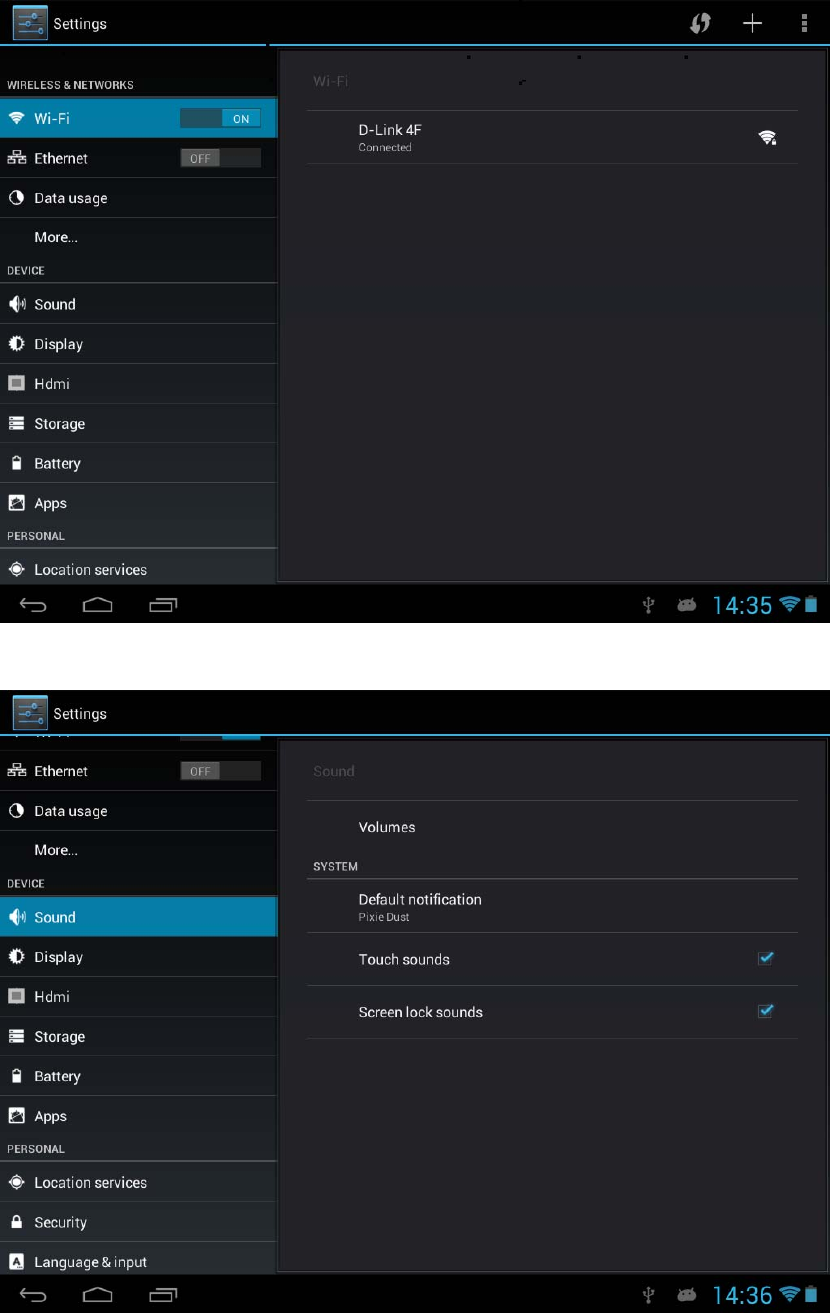Click the battery status icon beside 14:35 clock
Screen dimensions: 830x1313
pyautogui.click(x=811, y=604)
